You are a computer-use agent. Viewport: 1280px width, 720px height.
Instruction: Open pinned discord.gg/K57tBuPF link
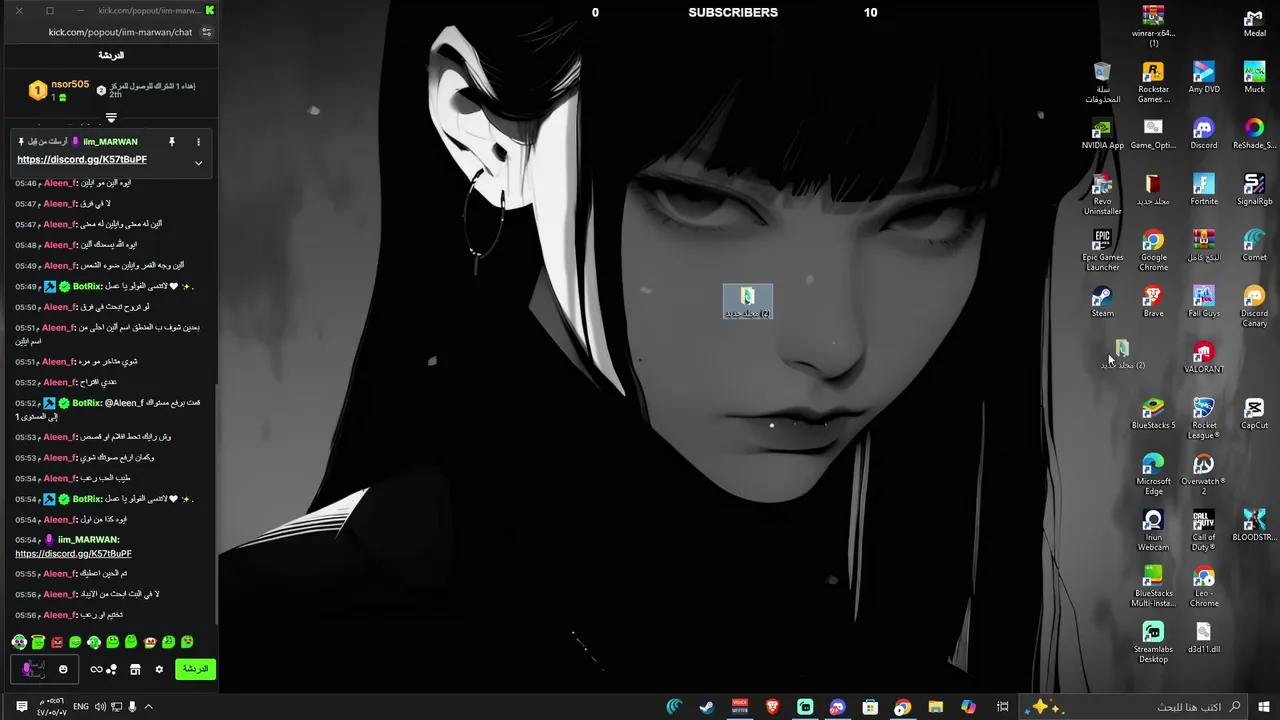[82, 160]
